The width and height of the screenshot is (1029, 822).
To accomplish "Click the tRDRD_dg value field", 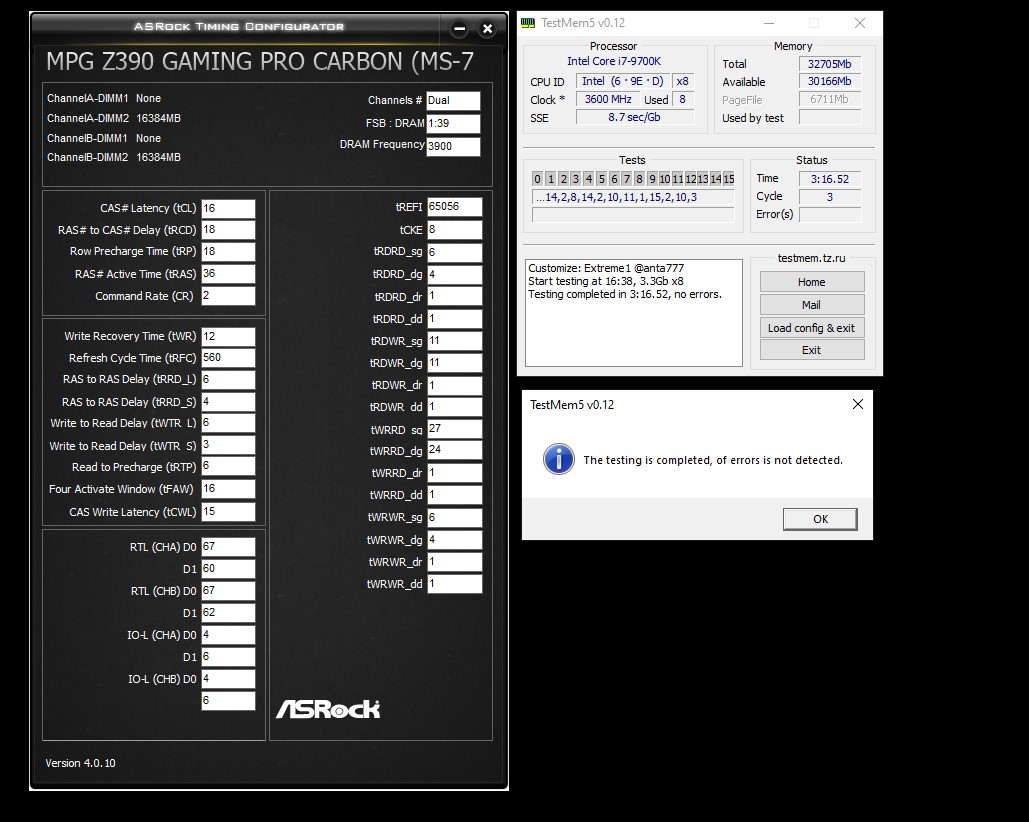I will tap(454, 274).
